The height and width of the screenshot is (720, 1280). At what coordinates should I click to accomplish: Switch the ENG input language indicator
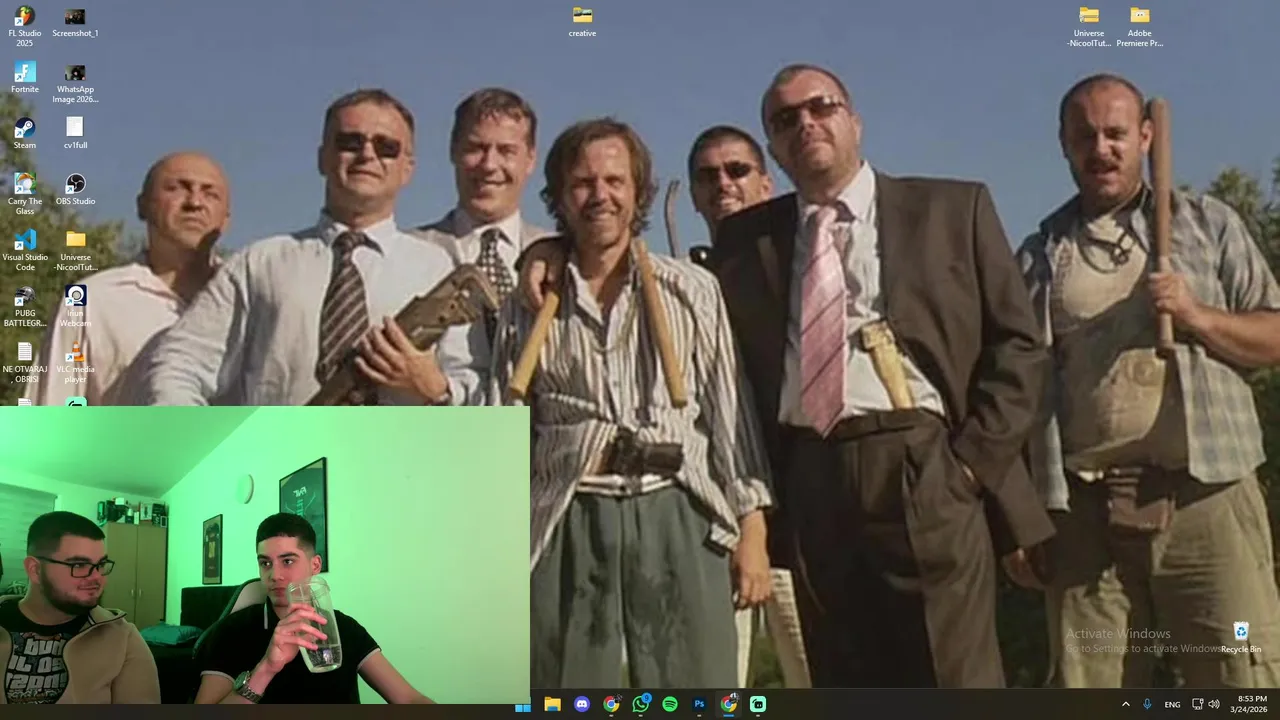pyautogui.click(x=1172, y=704)
